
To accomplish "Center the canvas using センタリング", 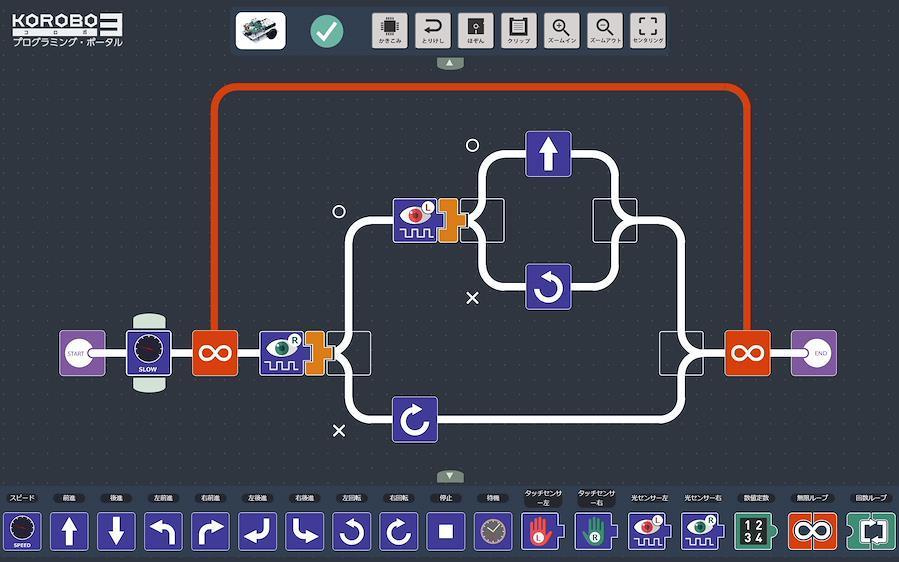I will (648, 31).
